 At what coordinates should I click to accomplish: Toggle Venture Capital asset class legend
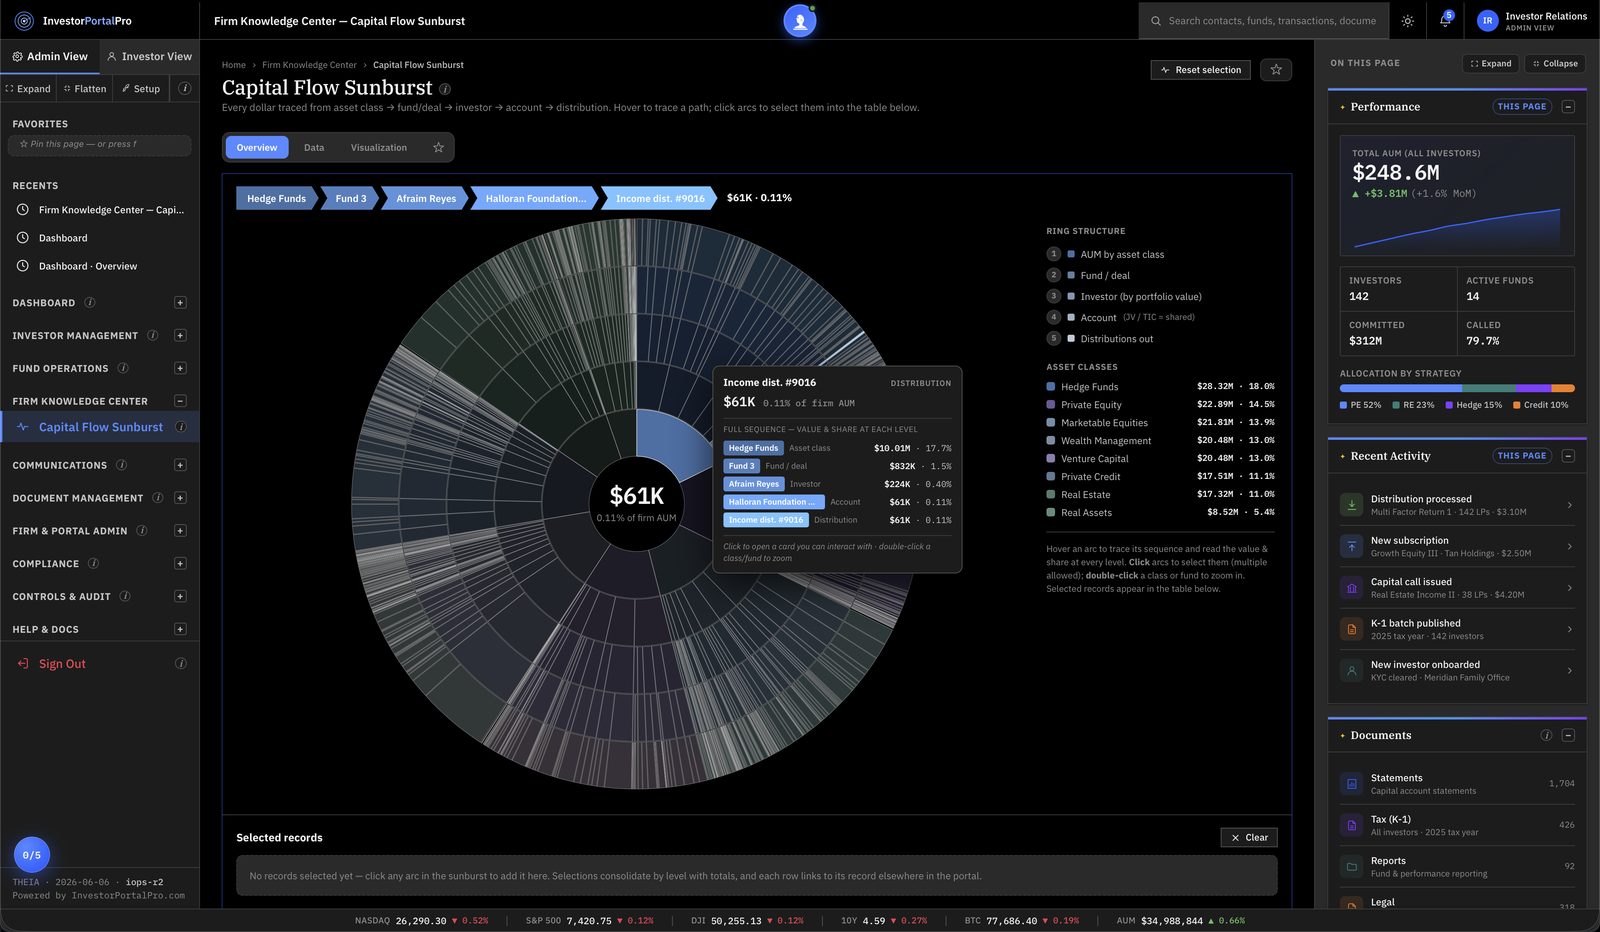click(1160, 458)
